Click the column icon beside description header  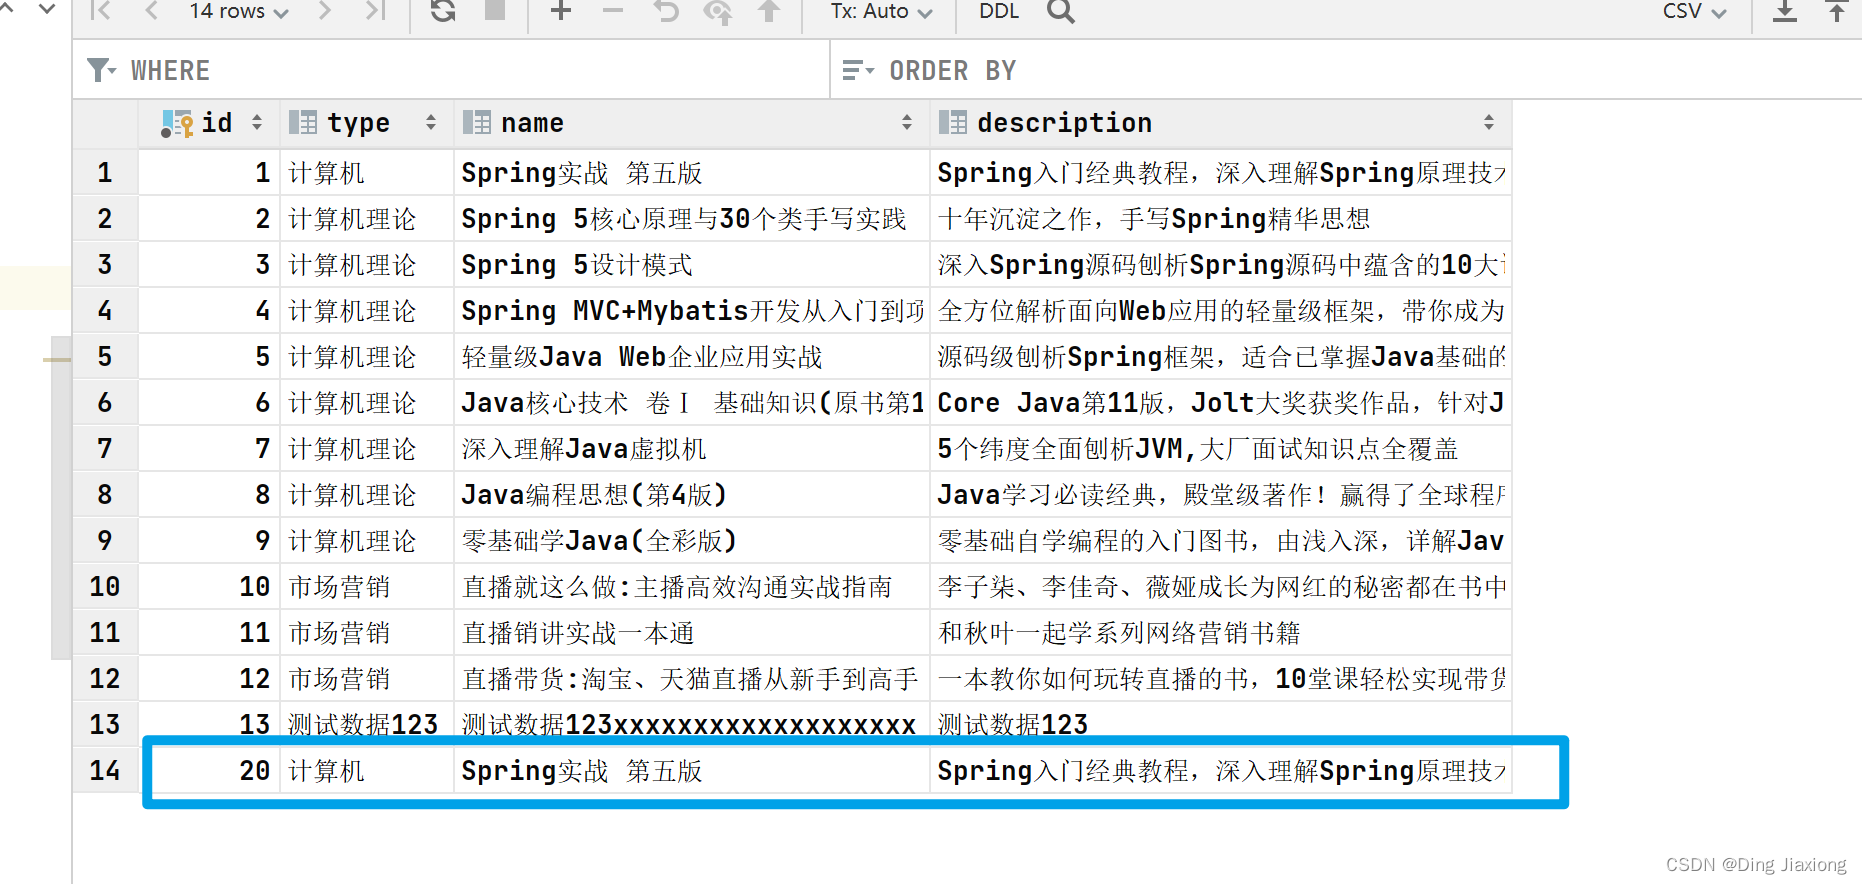point(953,123)
